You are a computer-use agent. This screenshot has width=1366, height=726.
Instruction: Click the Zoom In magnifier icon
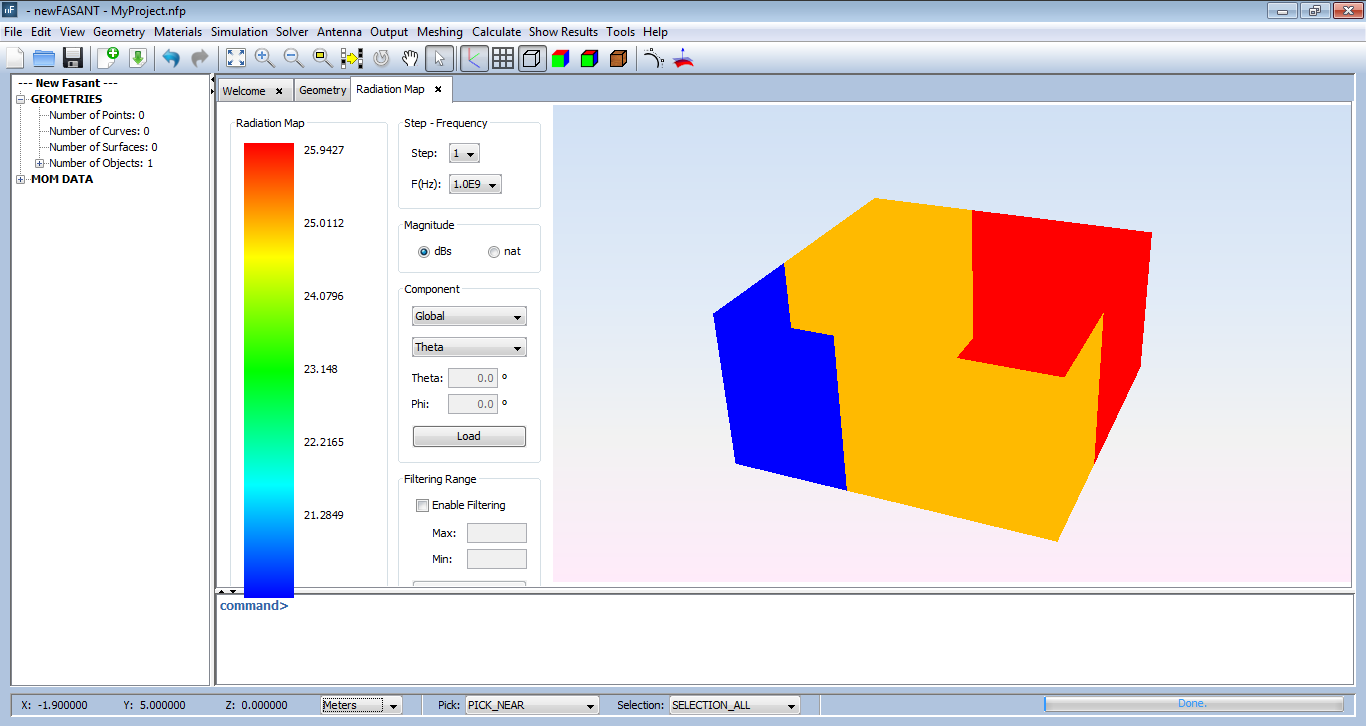tap(264, 58)
